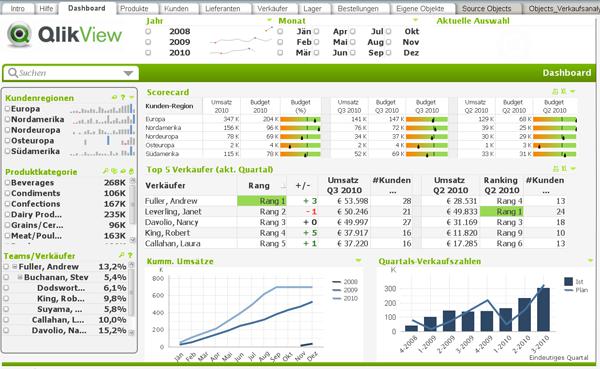This screenshot has height=369, width=600.
Task: Click the clear selection icon in Kundenregionen header
Action: (x=114, y=98)
